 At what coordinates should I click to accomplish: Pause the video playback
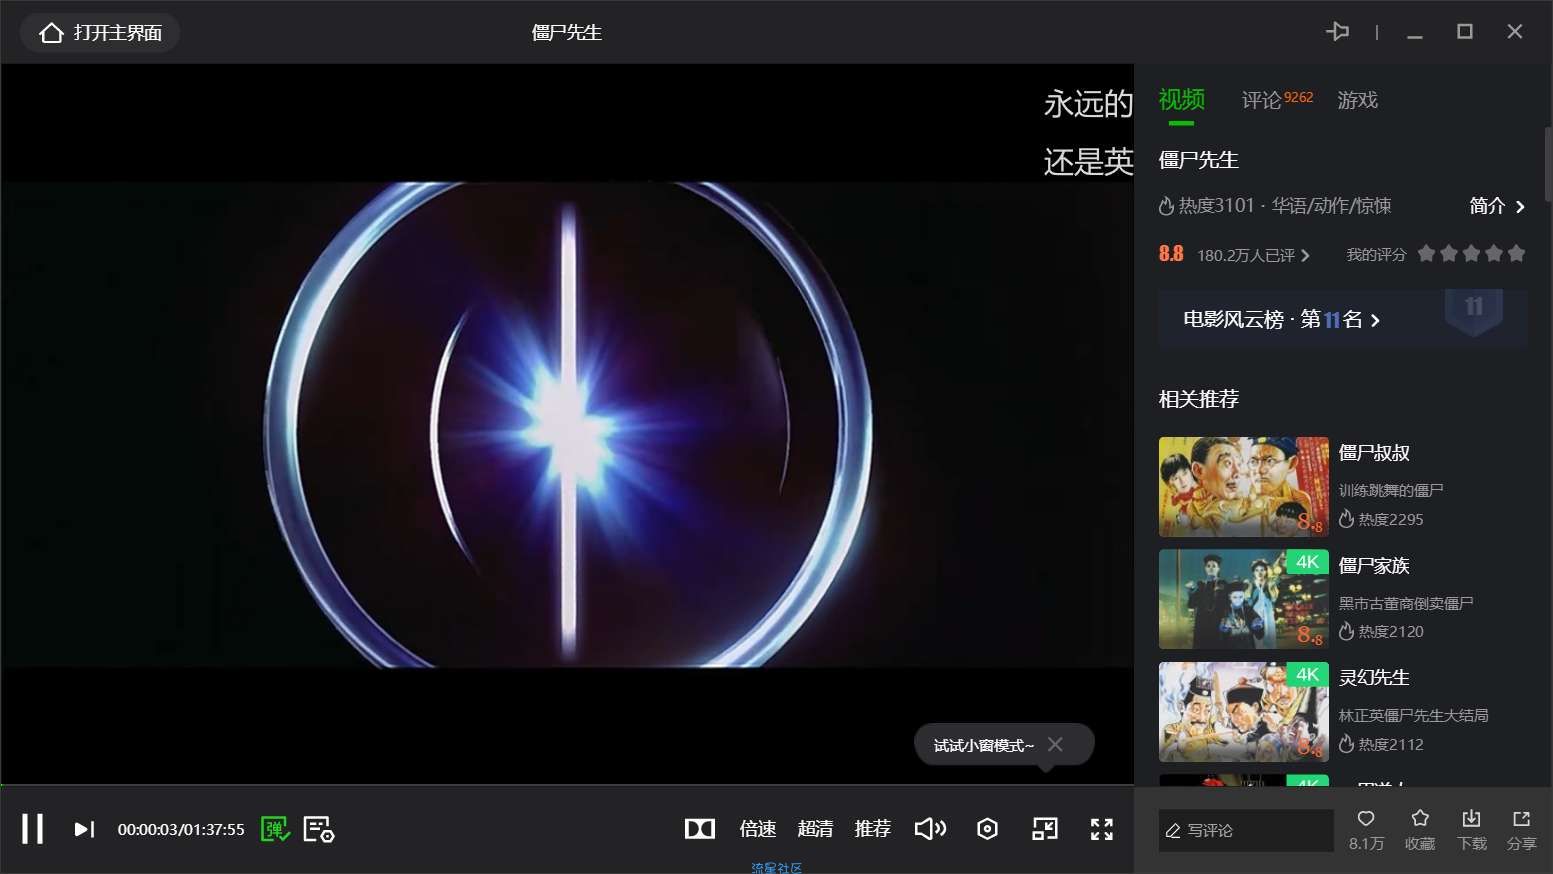(x=32, y=829)
